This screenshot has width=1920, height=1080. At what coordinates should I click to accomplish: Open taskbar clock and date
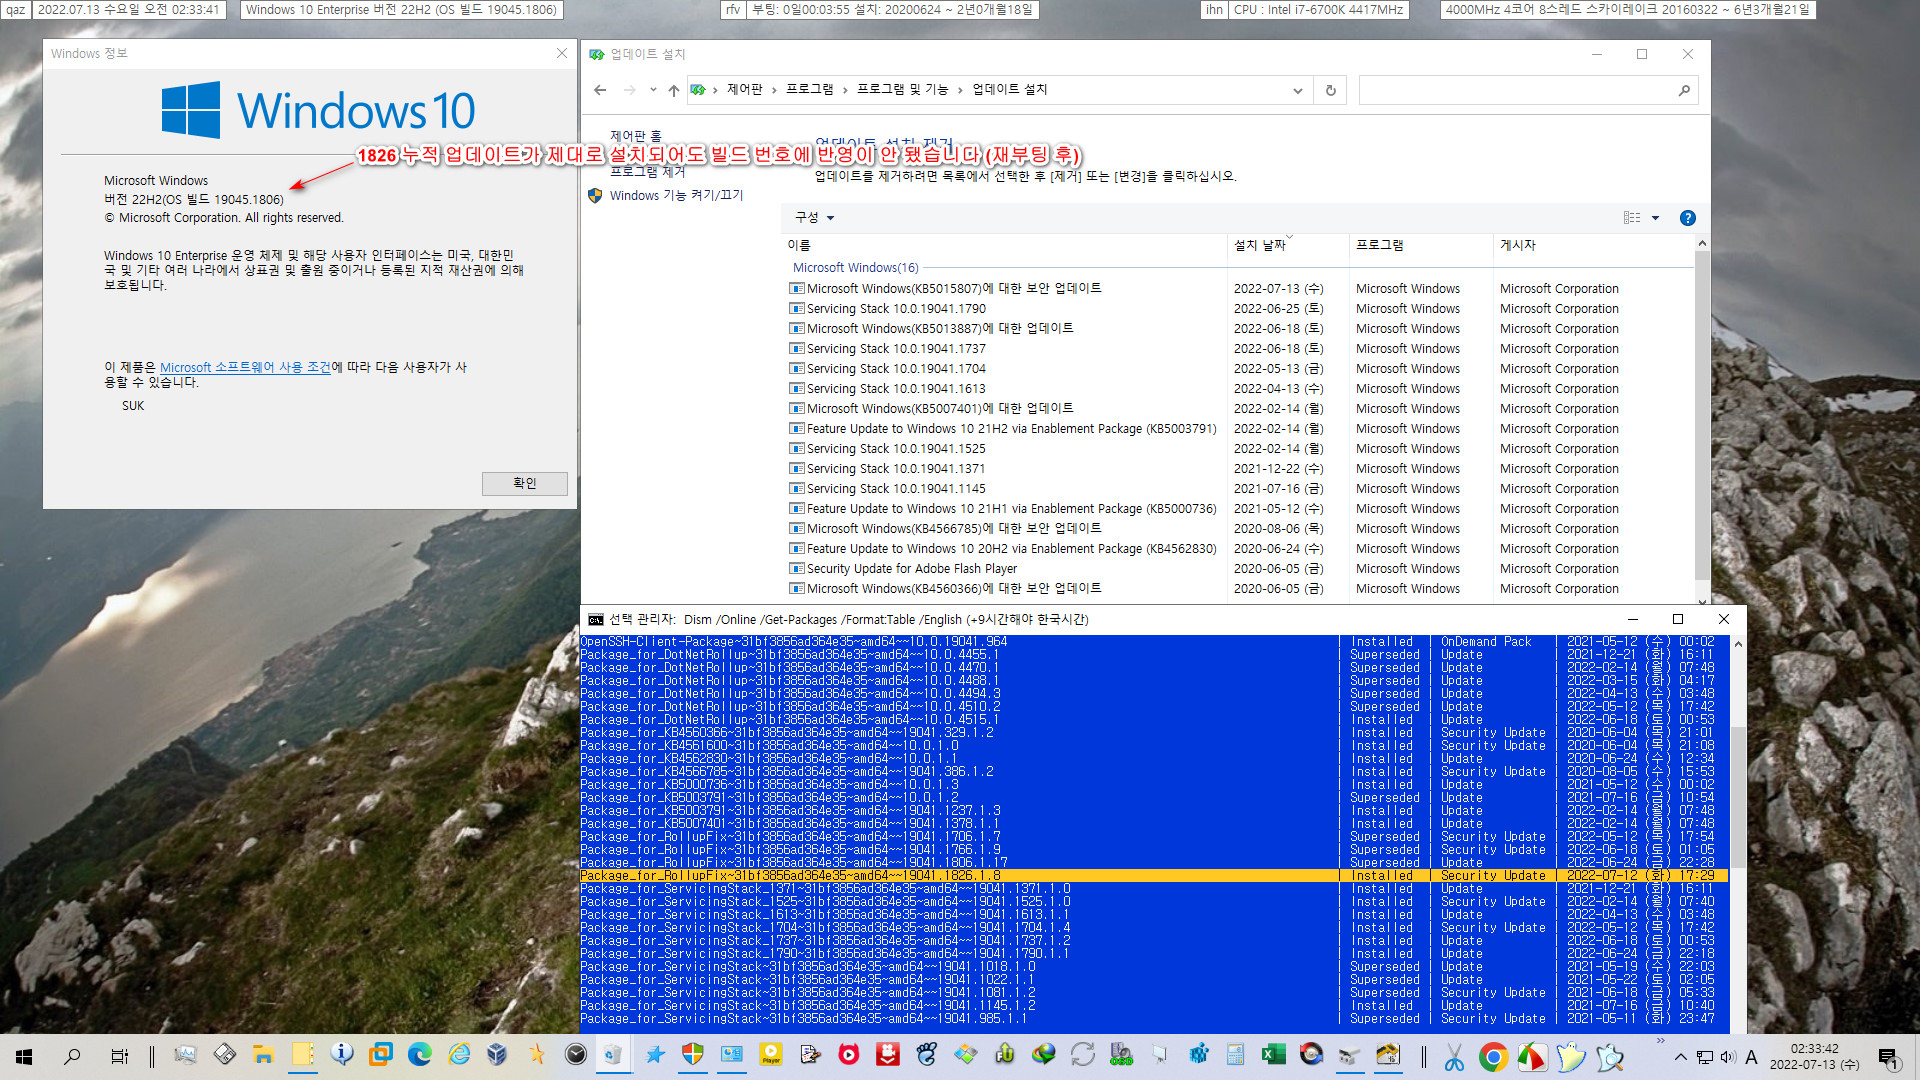click(1814, 1057)
